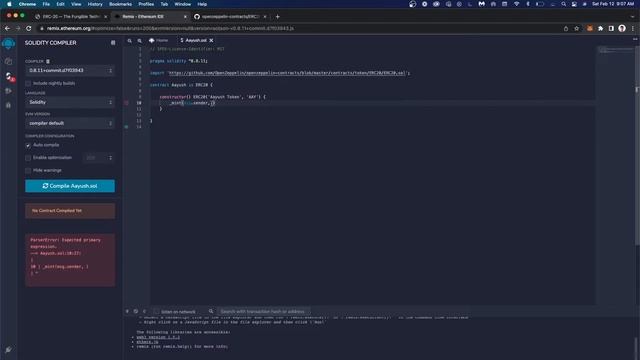Collapse the terminal panel arrow icon

[x=127, y=311]
